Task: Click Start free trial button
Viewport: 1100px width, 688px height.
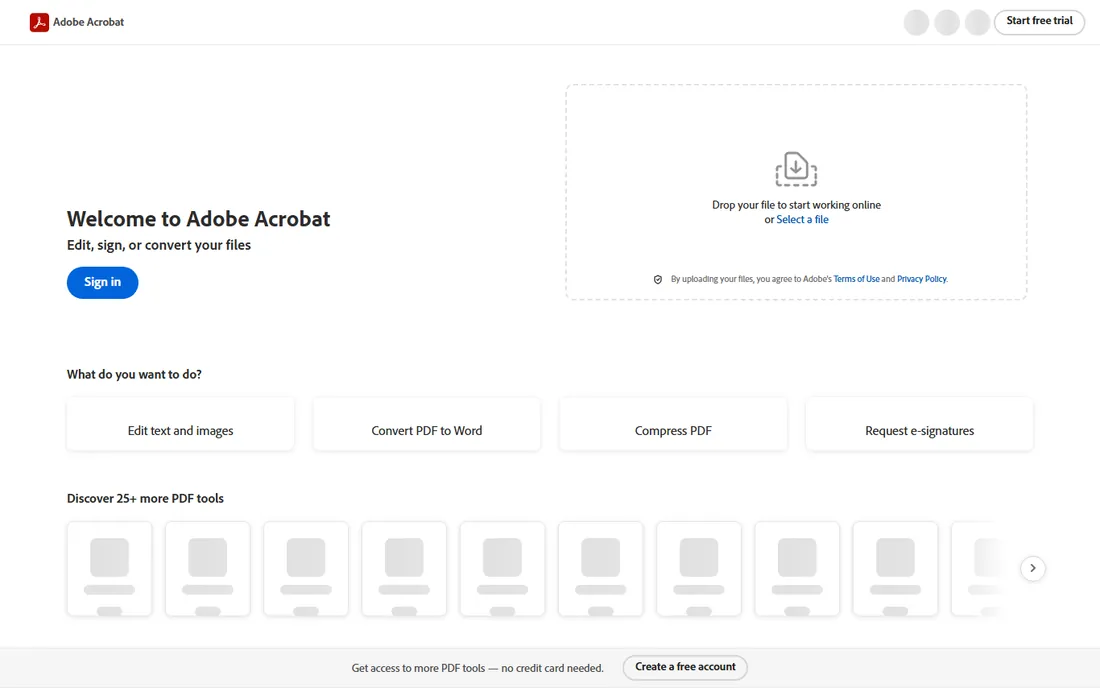Action: (x=1039, y=22)
